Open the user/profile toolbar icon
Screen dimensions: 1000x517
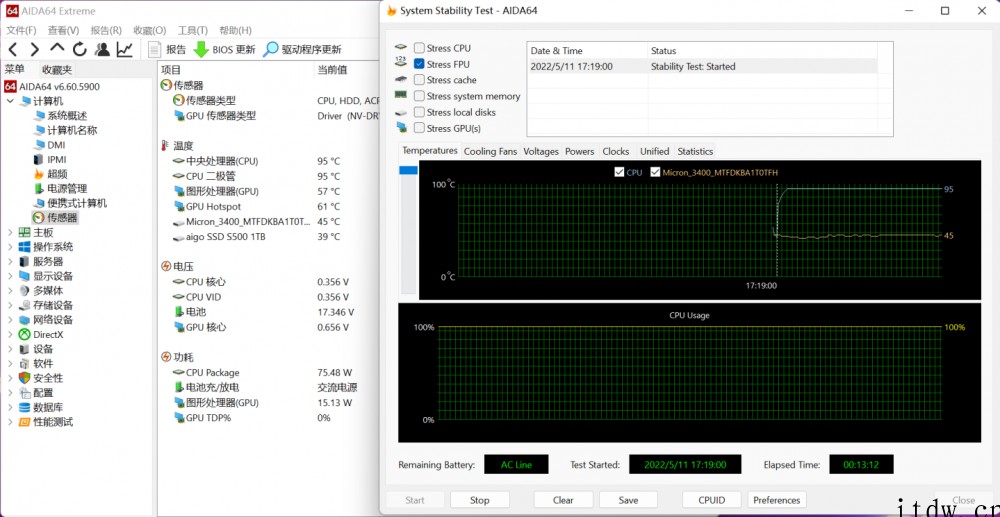[x=101, y=49]
